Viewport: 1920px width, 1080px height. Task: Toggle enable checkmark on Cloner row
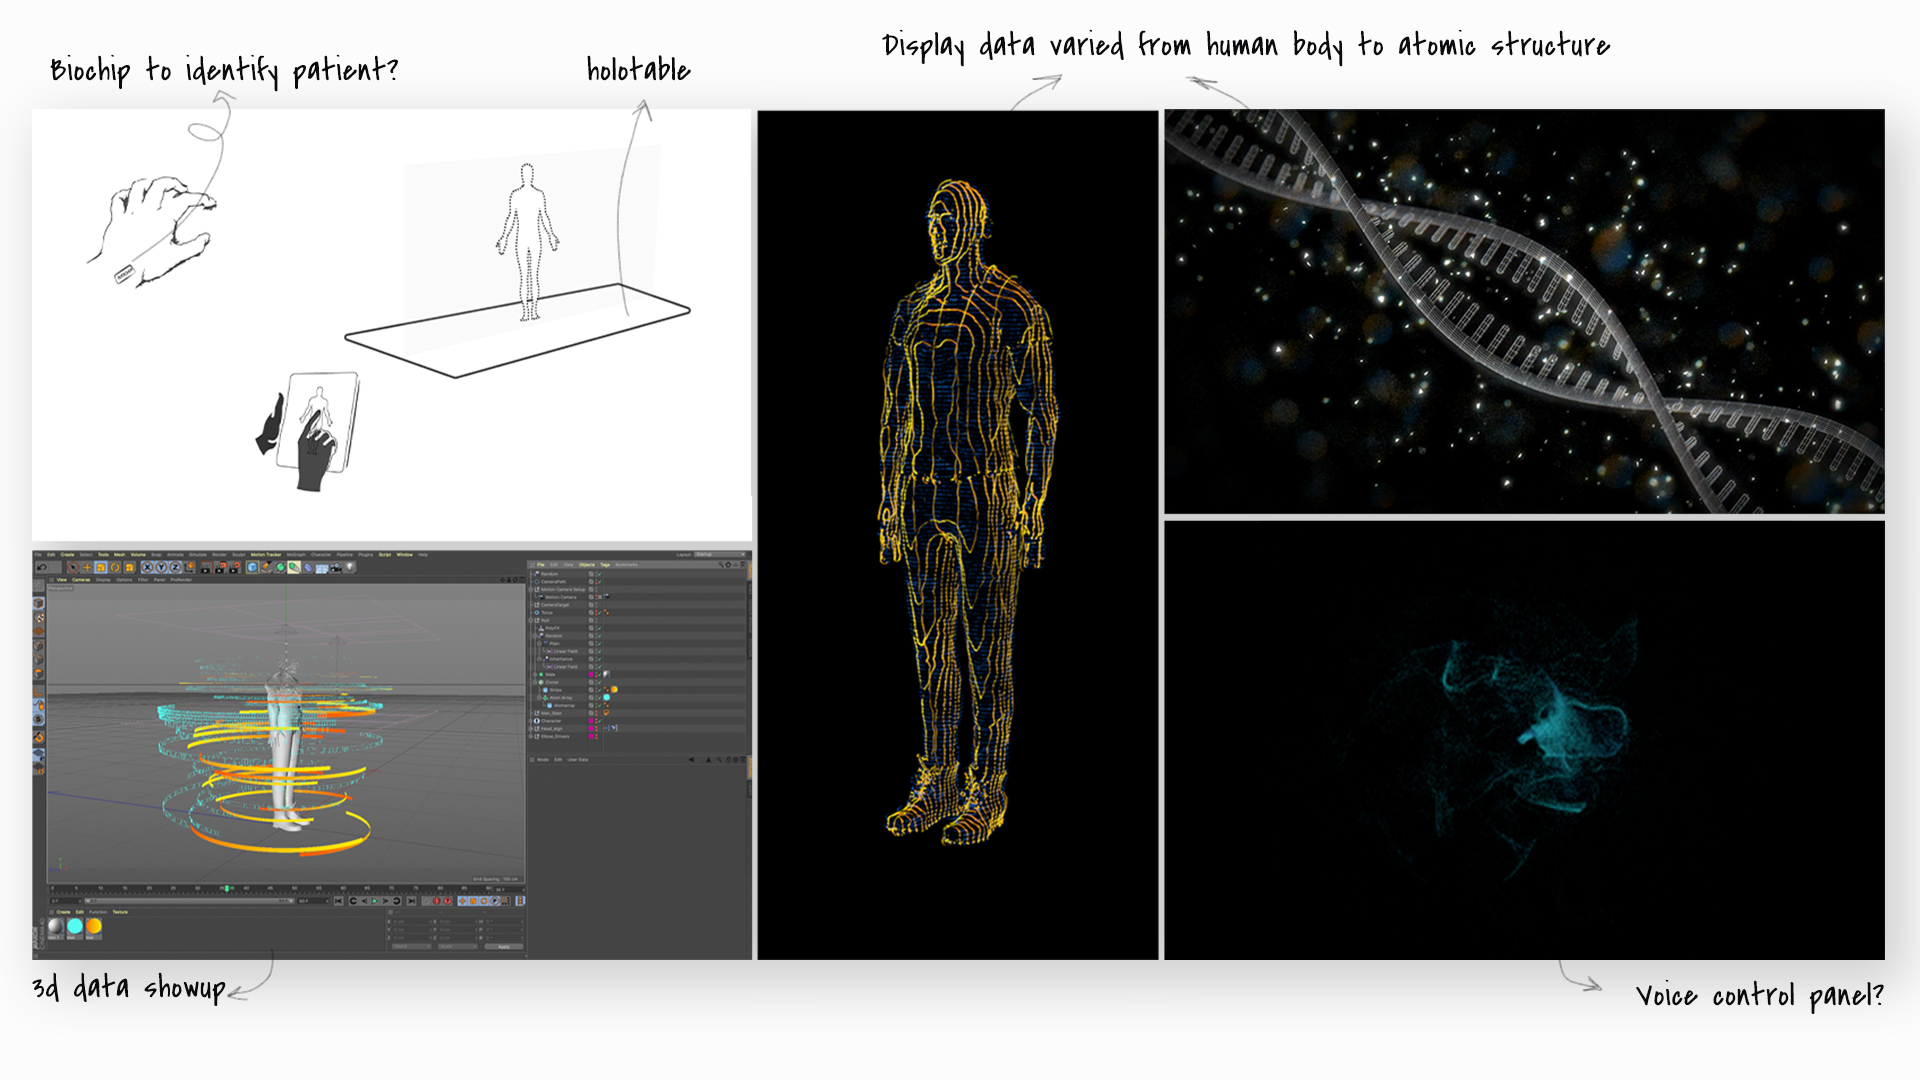pos(600,682)
